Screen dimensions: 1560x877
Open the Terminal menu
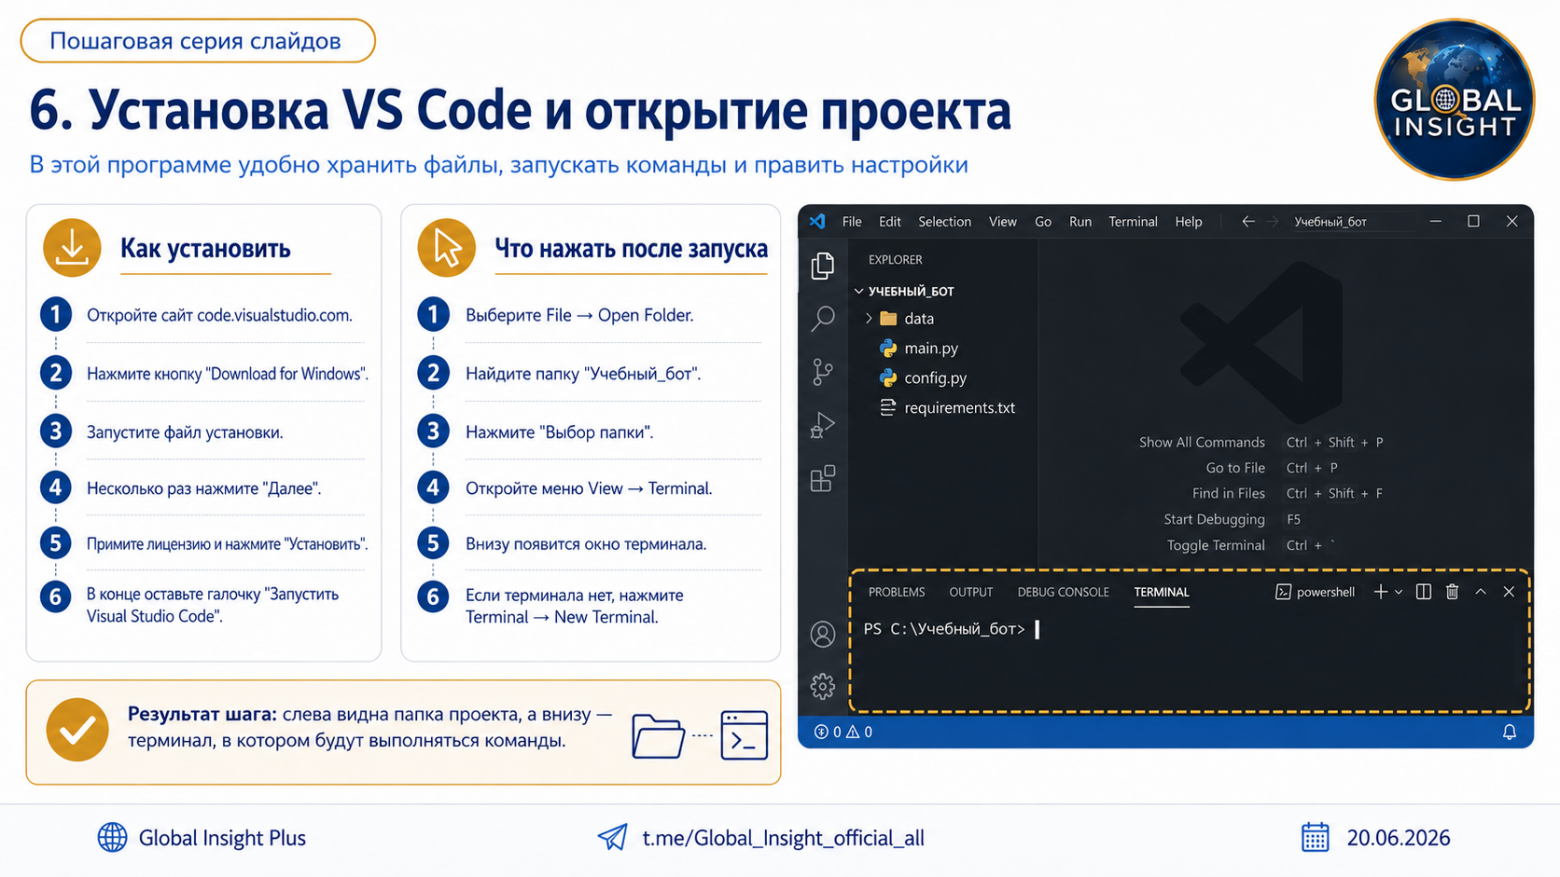tap(1133, 221)
